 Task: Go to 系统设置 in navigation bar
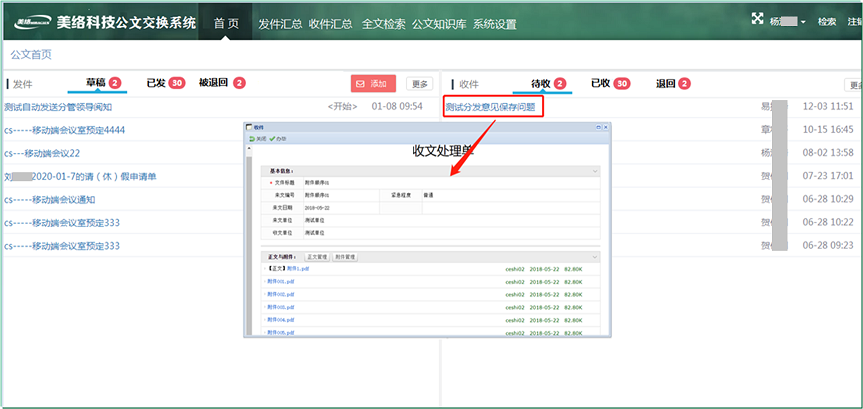(x=494, y=22)
